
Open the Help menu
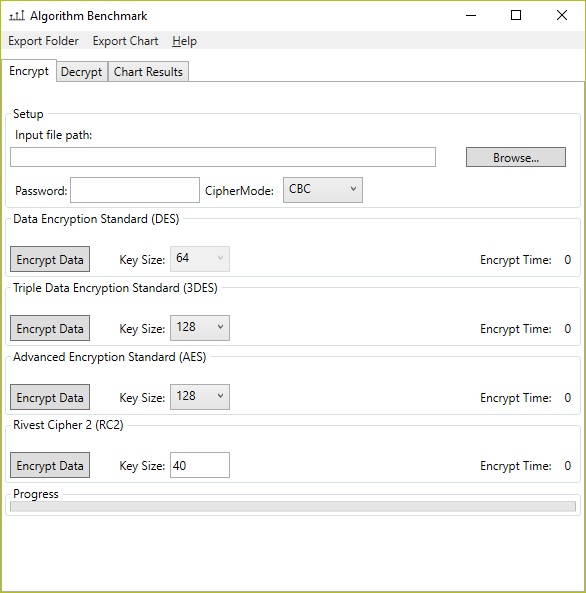184,41
